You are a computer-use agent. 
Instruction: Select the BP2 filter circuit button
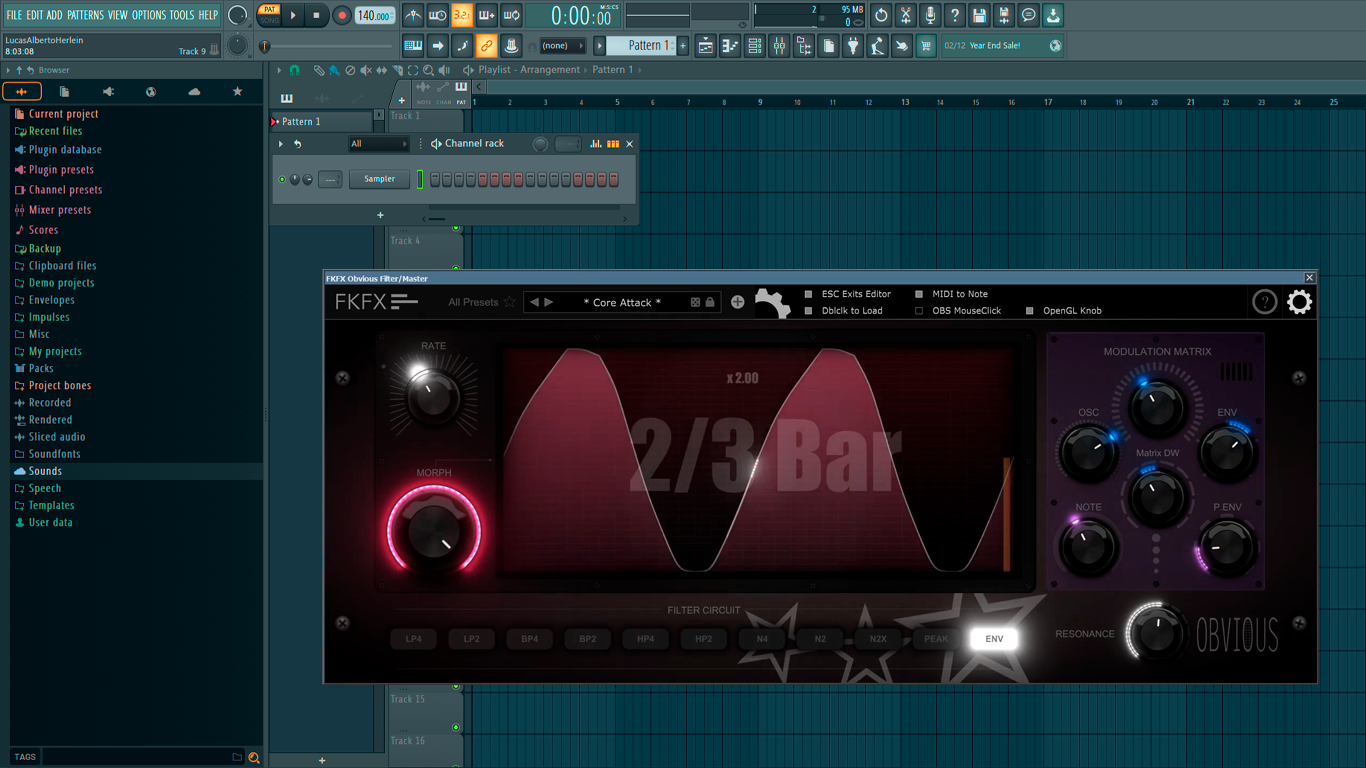click(x=587, y=639)
